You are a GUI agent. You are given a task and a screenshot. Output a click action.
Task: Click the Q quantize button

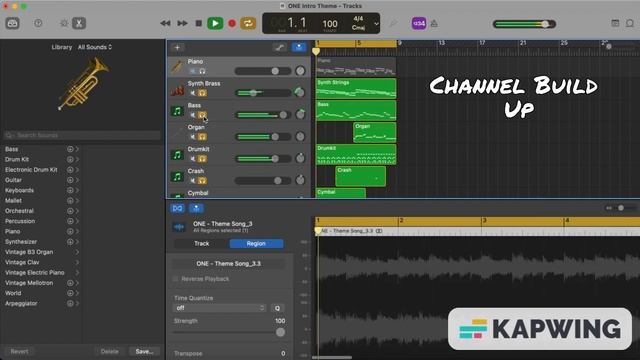pos(277,308)
